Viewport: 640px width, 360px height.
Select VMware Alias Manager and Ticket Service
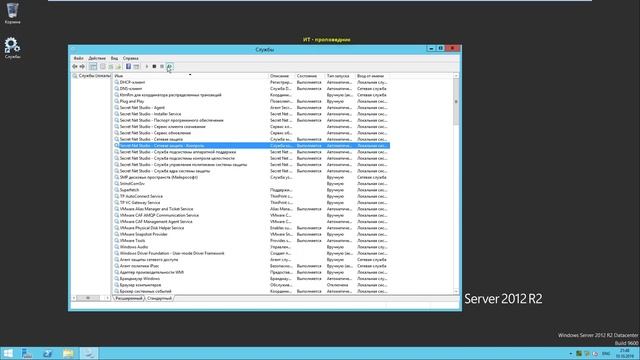point(251,209)
